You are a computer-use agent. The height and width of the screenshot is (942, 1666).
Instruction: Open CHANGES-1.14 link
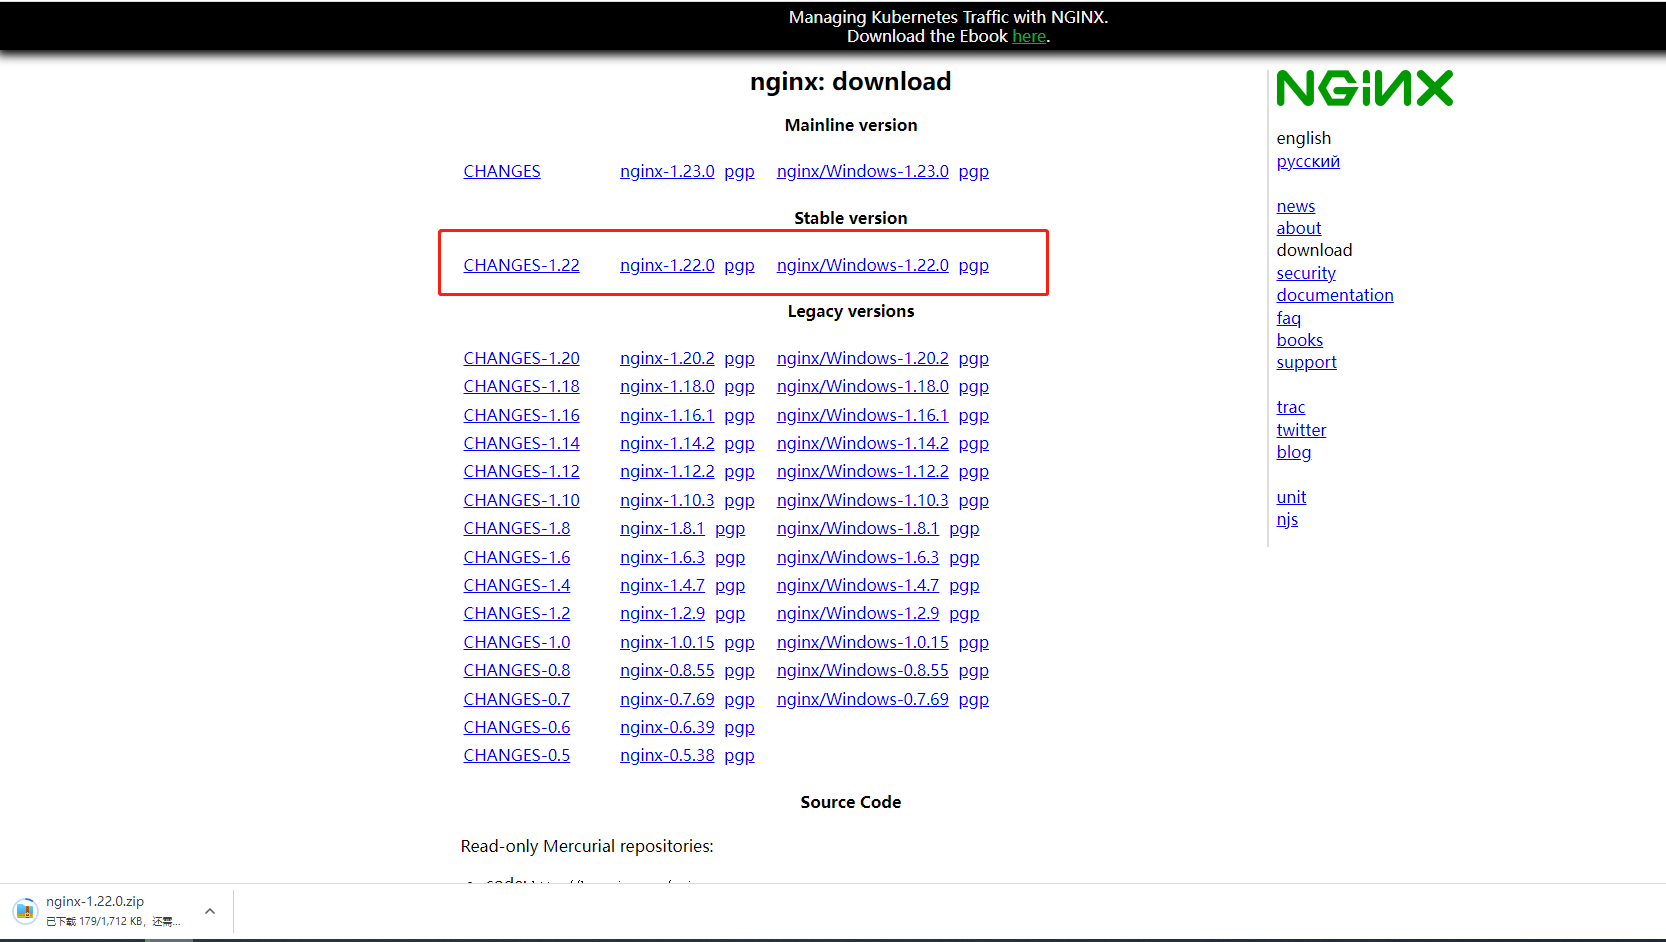pos(521,443)
